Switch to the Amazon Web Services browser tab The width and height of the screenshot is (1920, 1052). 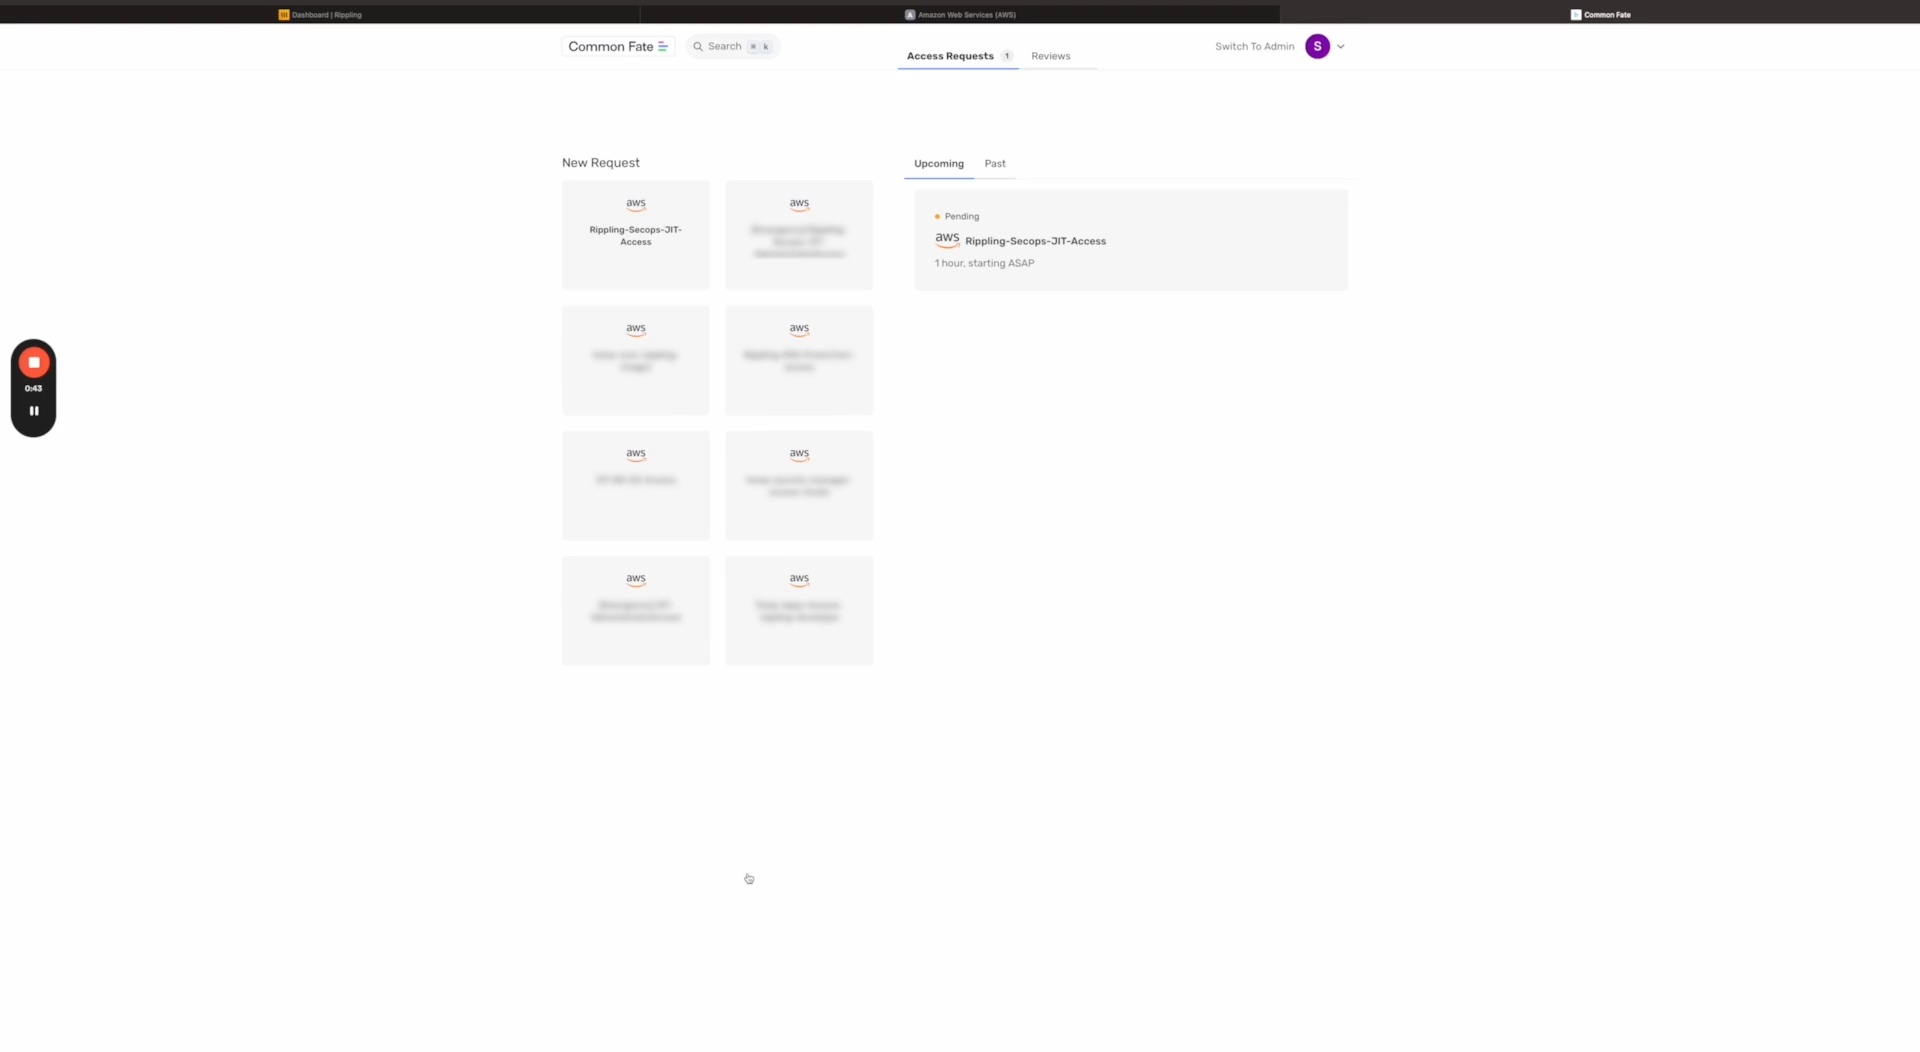[x=960, y=14]
